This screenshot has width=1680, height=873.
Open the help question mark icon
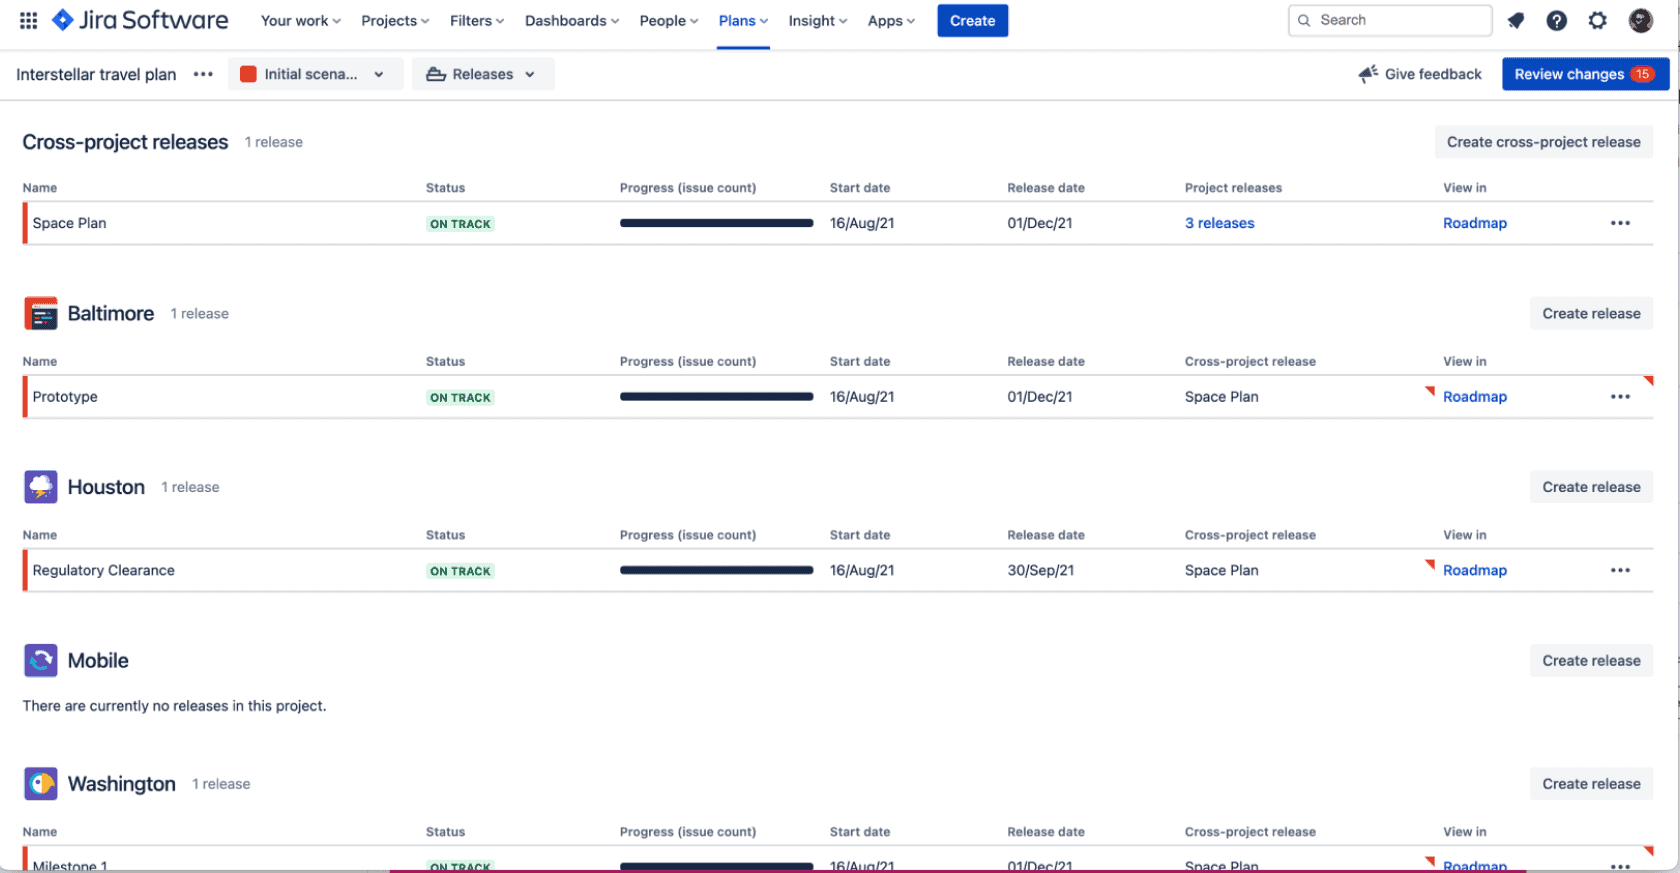(x=1556, y=20)
